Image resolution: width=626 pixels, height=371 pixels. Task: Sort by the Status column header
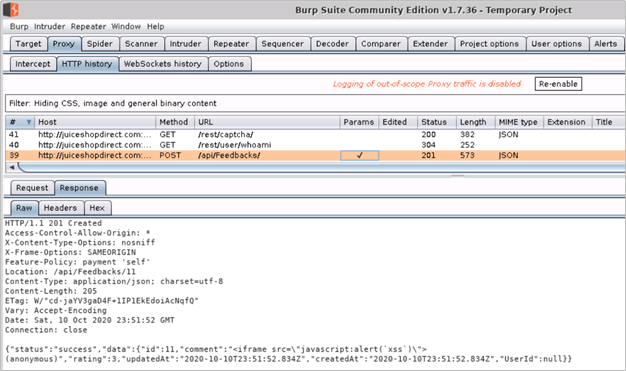[436, 122]
